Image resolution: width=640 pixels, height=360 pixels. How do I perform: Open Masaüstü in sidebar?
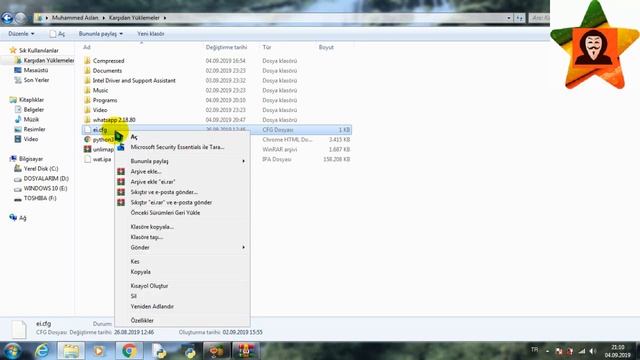click(36, 70)
